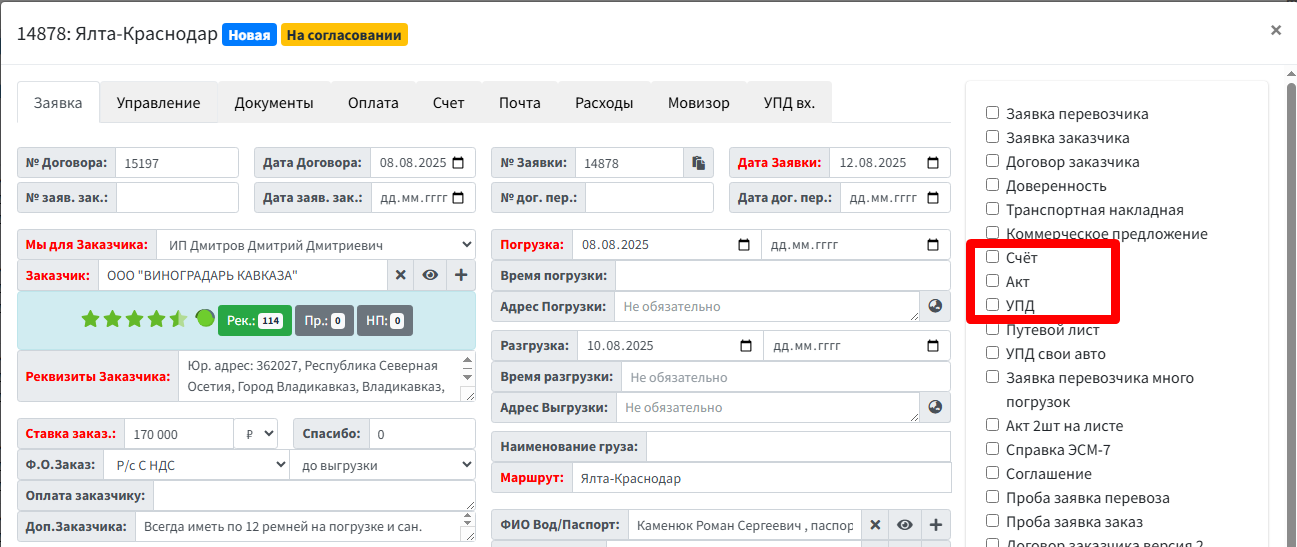Screen dimensions: 1297x547
Task: Switch to the Документы tab
Action: tap(274, 103)
